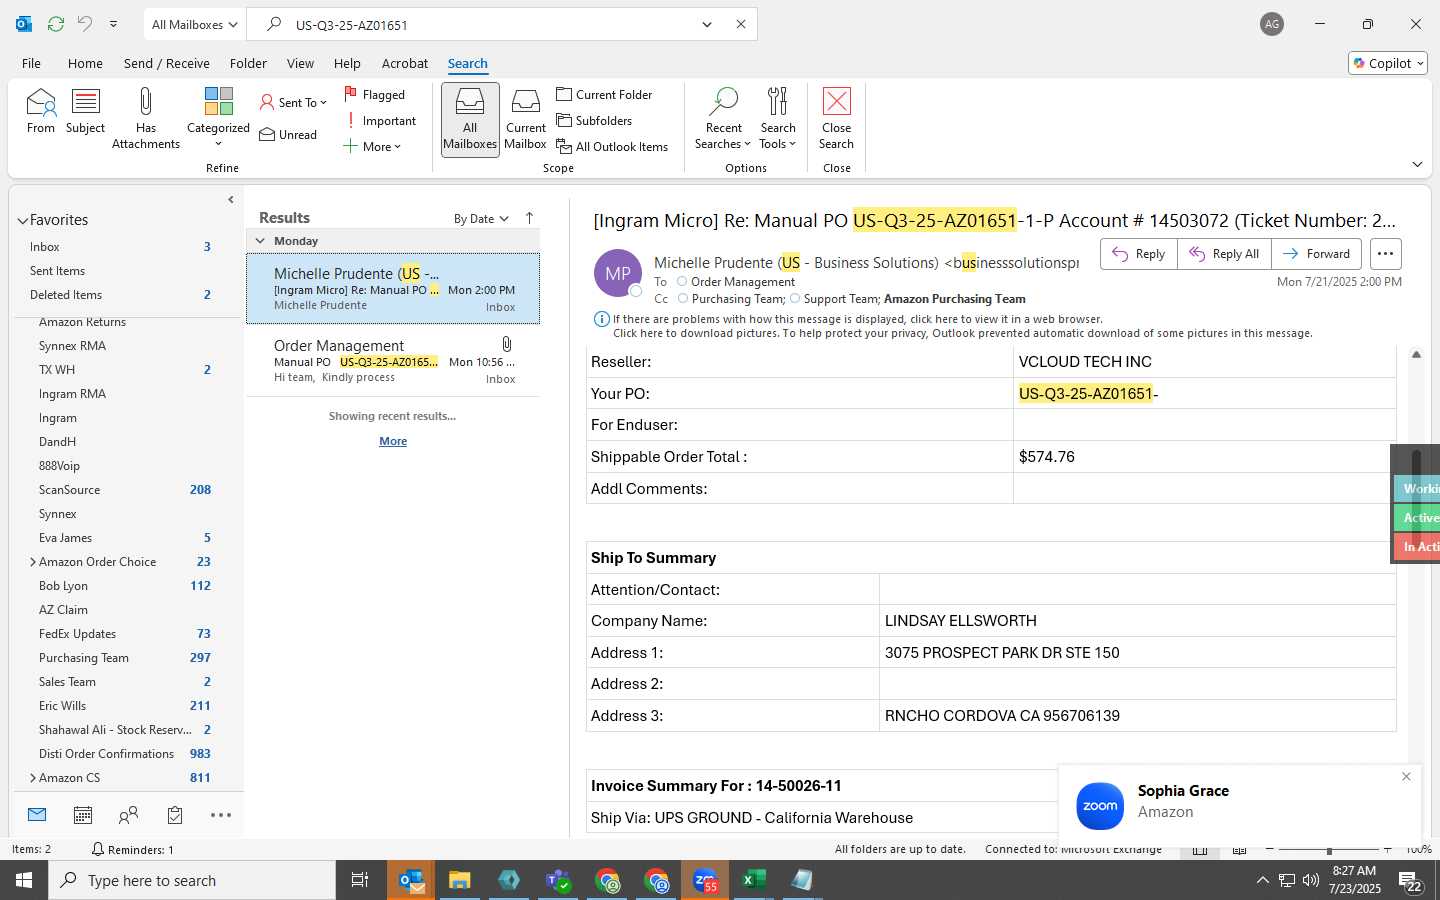Show only Unread messages
Screen dimensions: 1440x900
tap(288, 134)
